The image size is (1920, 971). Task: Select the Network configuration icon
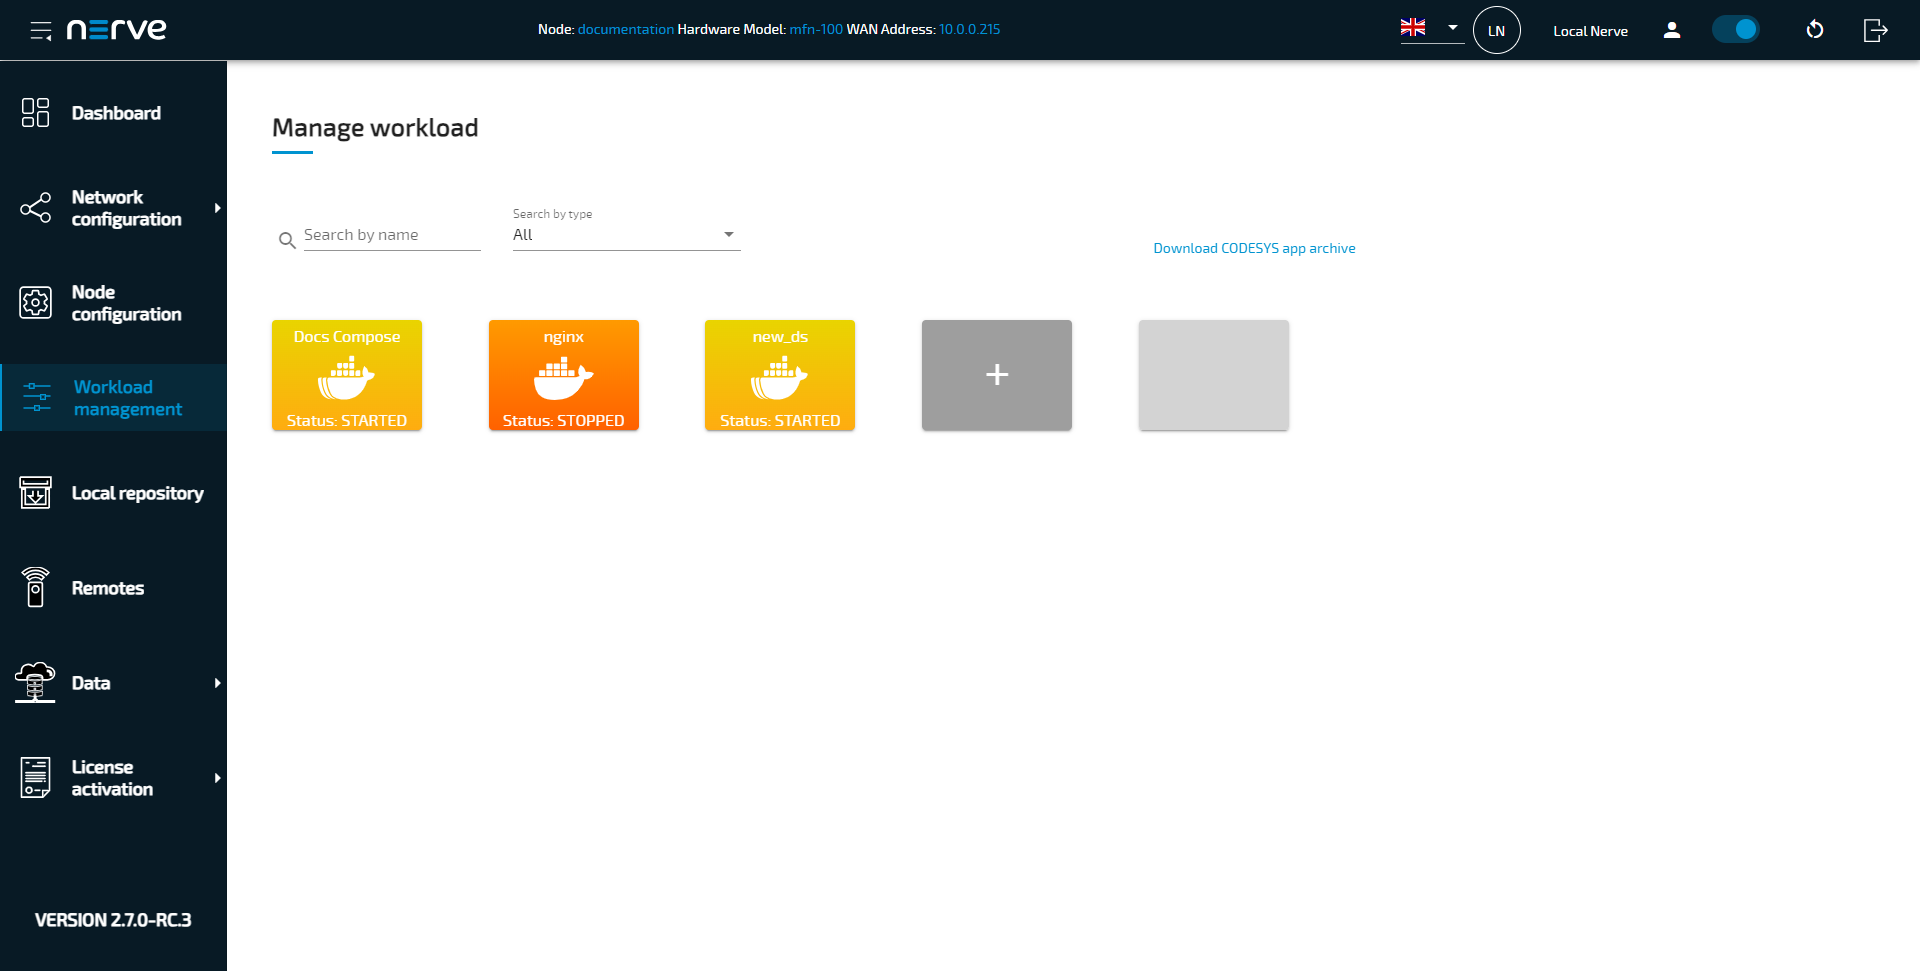pos(35,208)
